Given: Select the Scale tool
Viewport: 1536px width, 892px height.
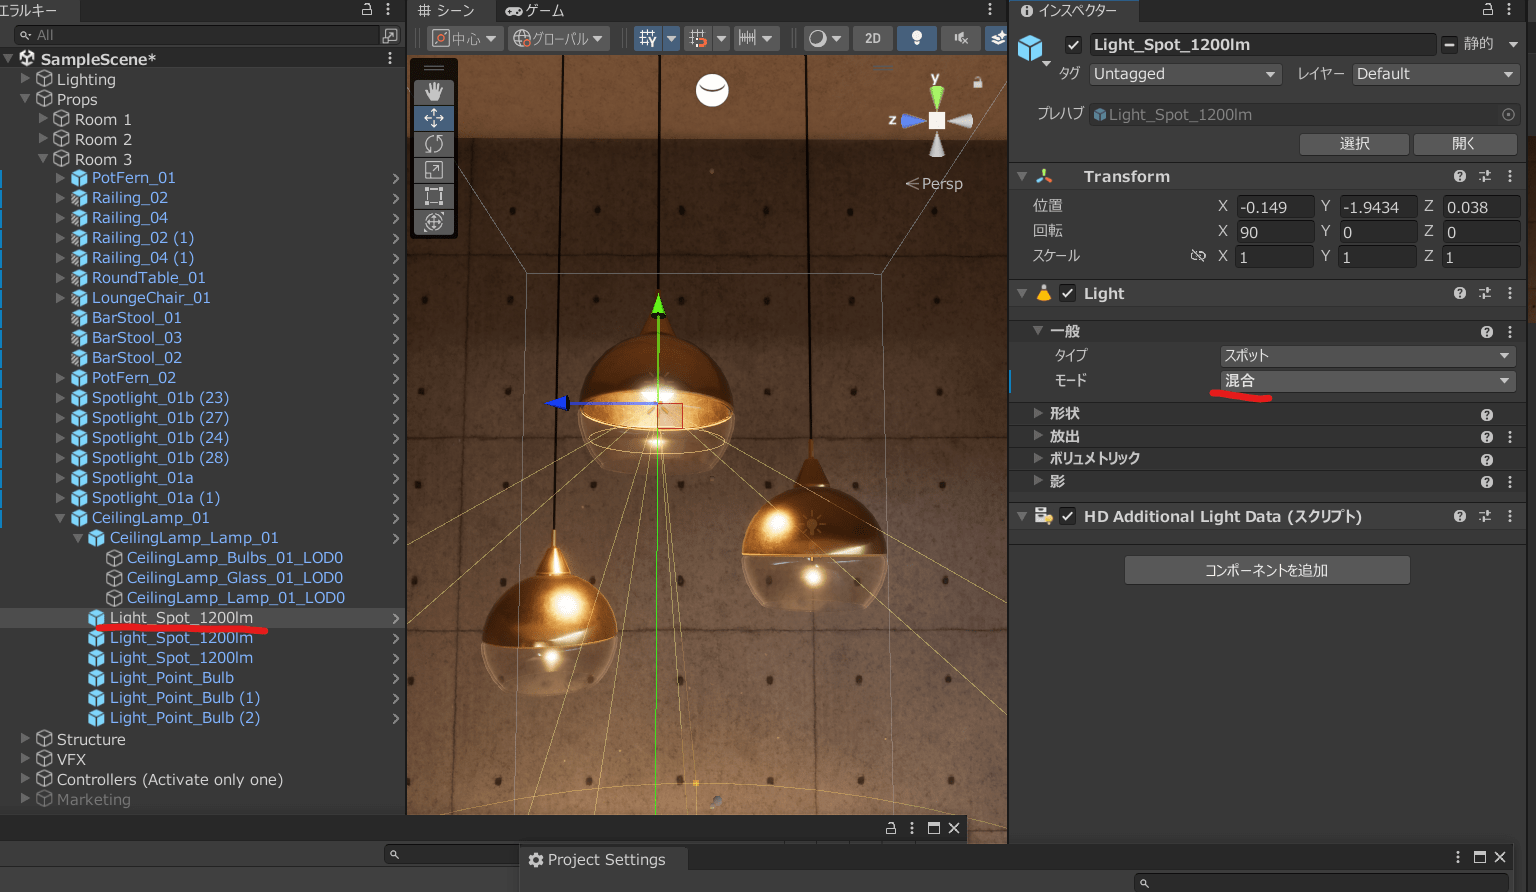Looking at the screenshot, I should 434,170.
